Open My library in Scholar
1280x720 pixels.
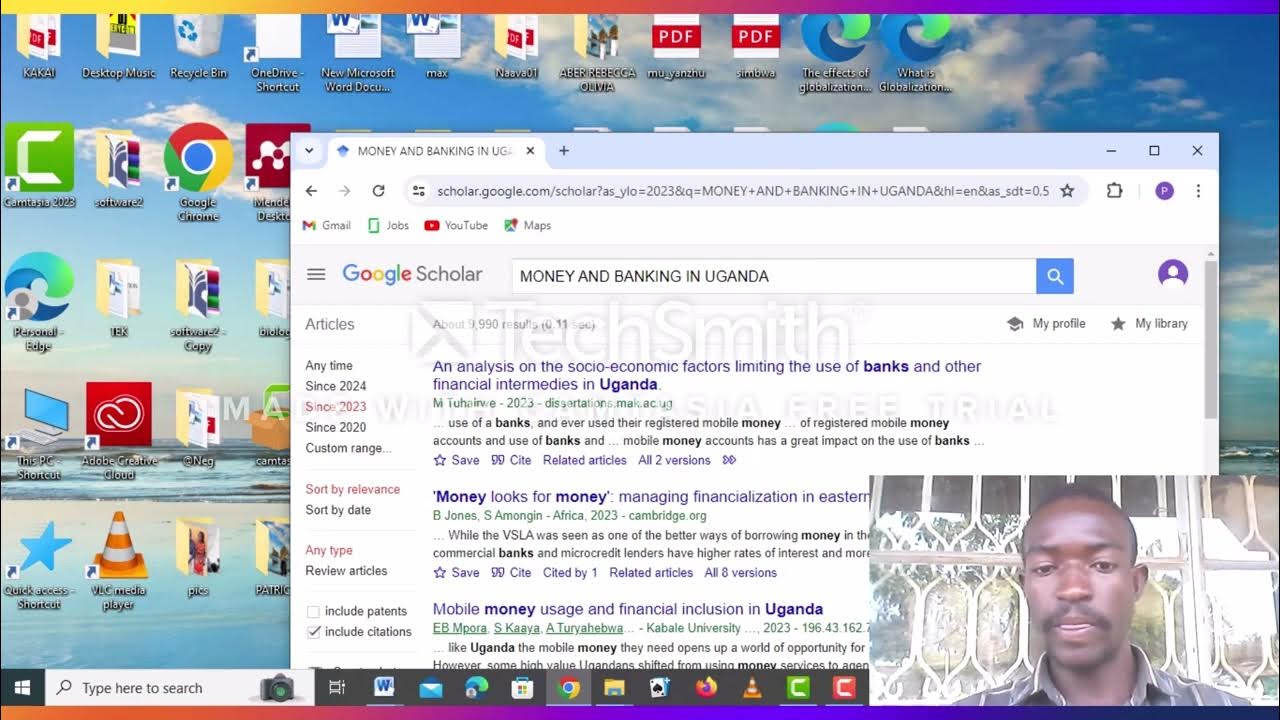pyautogui.click(x=1149, y=323)
